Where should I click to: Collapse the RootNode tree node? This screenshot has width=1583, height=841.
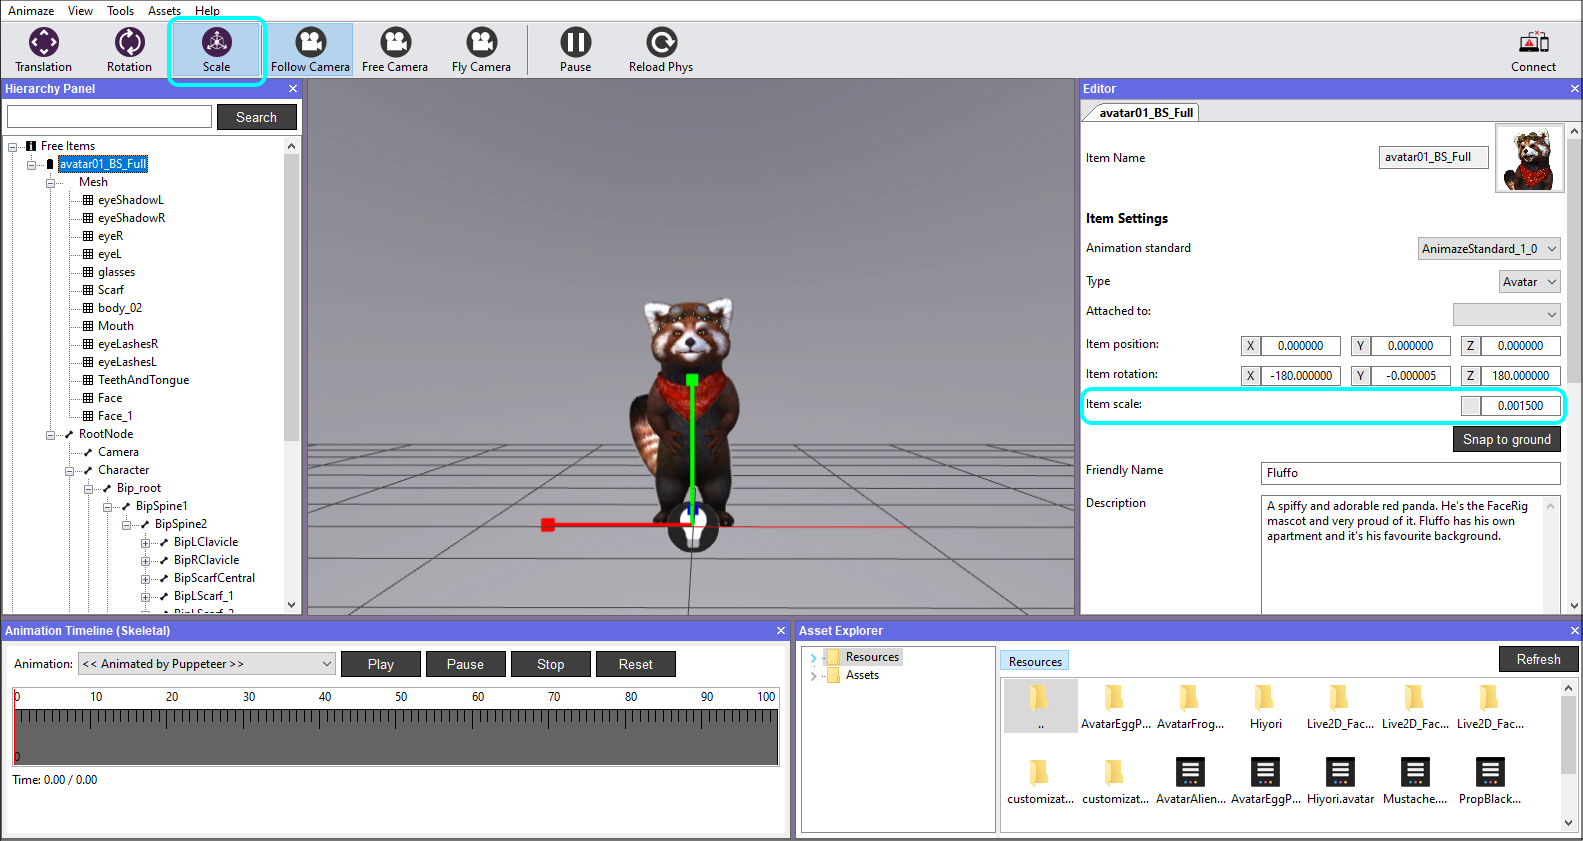(50, 435)
